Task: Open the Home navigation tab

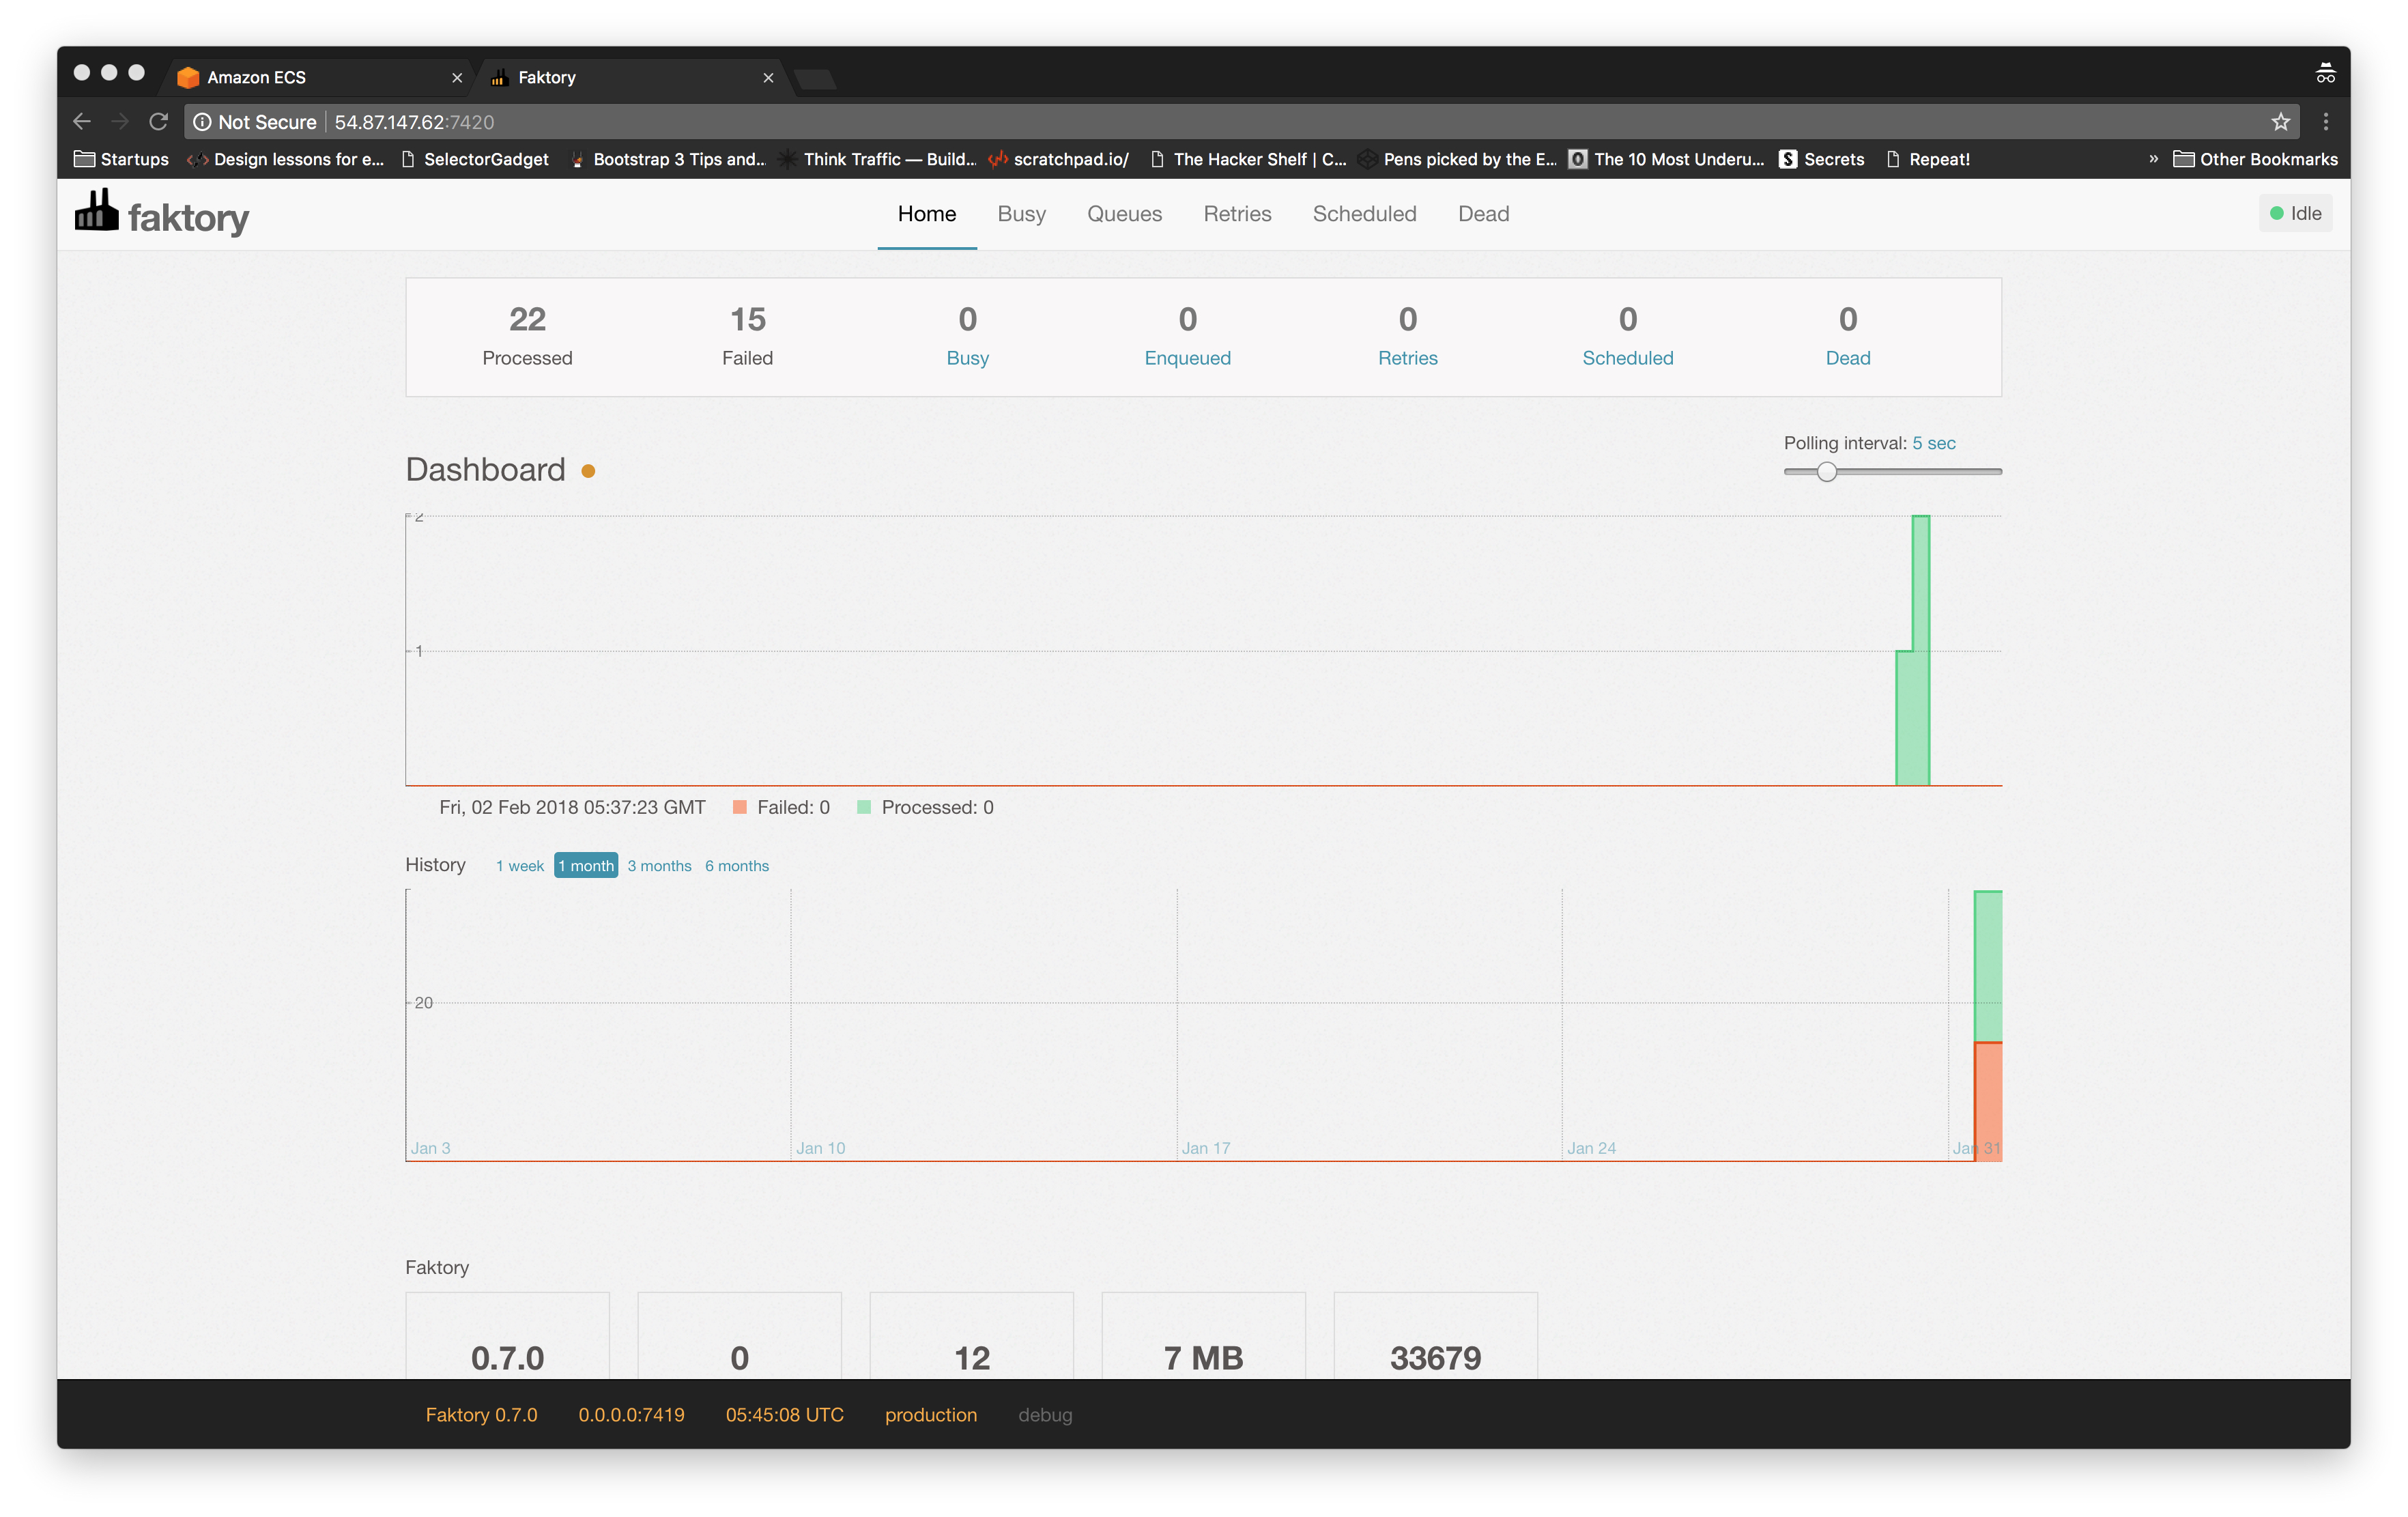Action: pos(927,214)
